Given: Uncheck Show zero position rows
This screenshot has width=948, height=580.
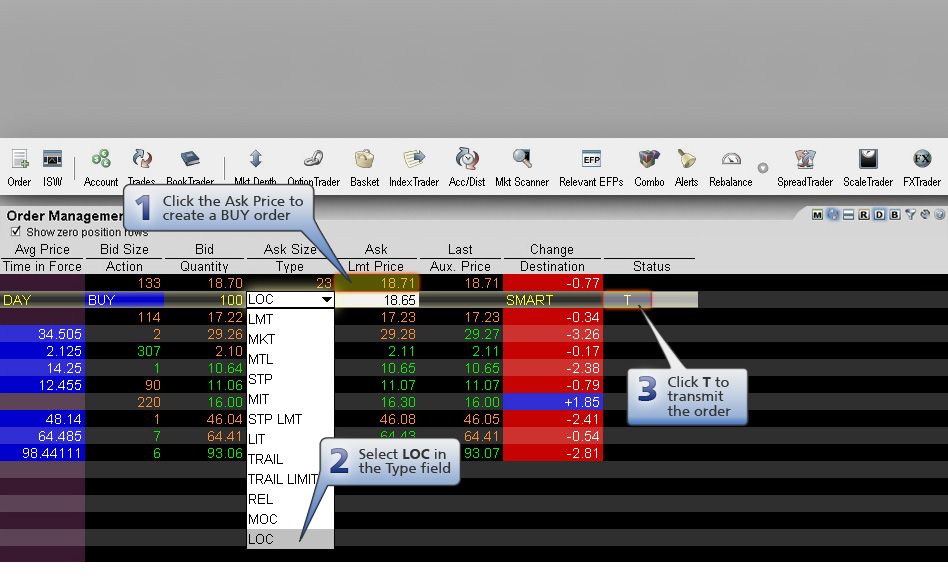Looking at the screenshot, I should pos(16,232).
